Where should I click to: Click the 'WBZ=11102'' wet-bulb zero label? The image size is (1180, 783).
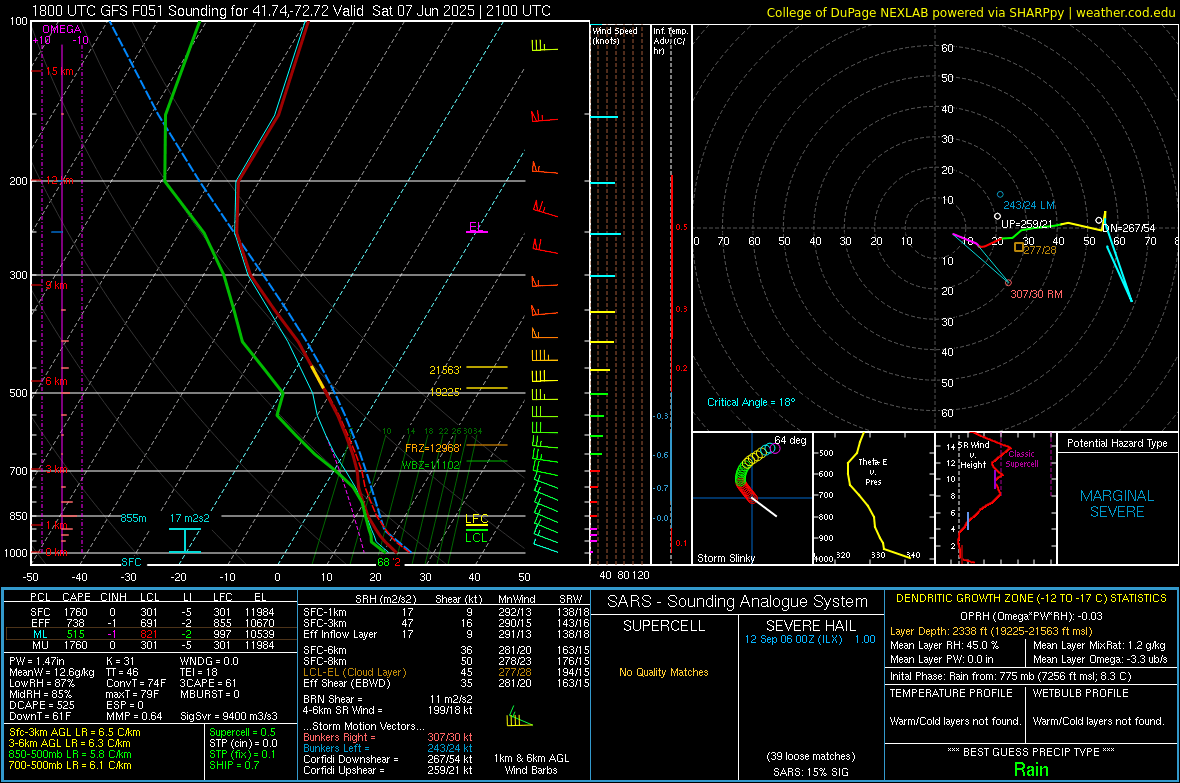coord(431,465)
